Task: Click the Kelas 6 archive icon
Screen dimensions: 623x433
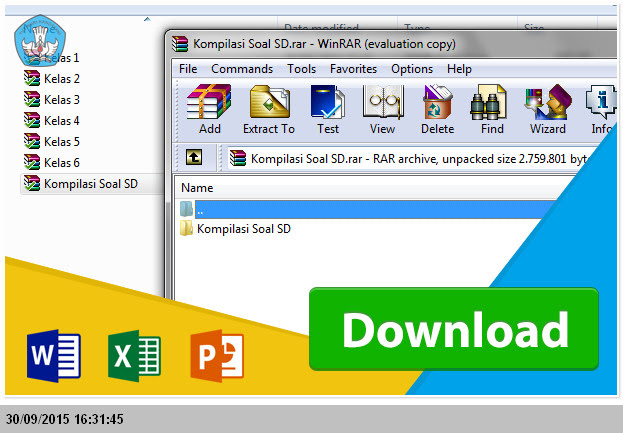Action: pyautogui.click(x=32, y=162)
